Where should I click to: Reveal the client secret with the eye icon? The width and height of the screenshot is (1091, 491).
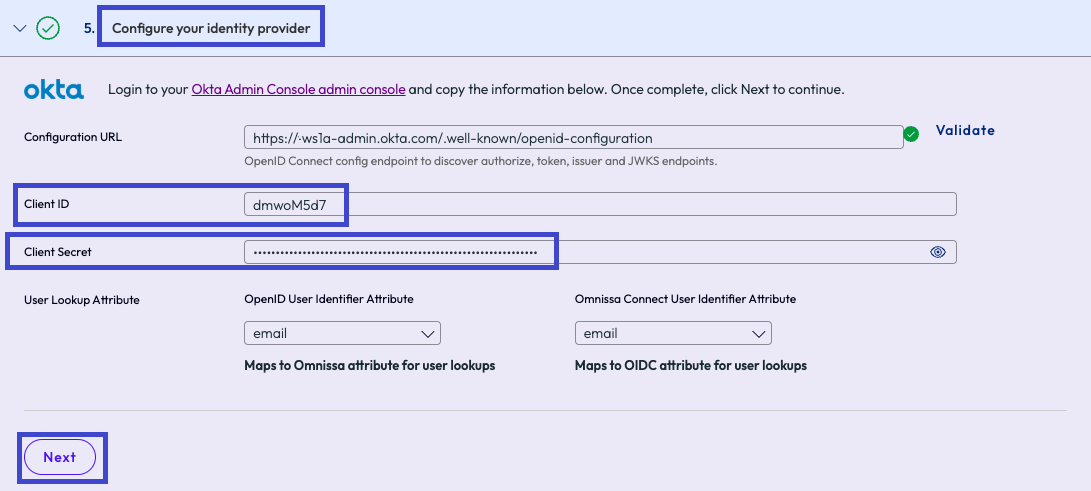[x=938, y=252]
